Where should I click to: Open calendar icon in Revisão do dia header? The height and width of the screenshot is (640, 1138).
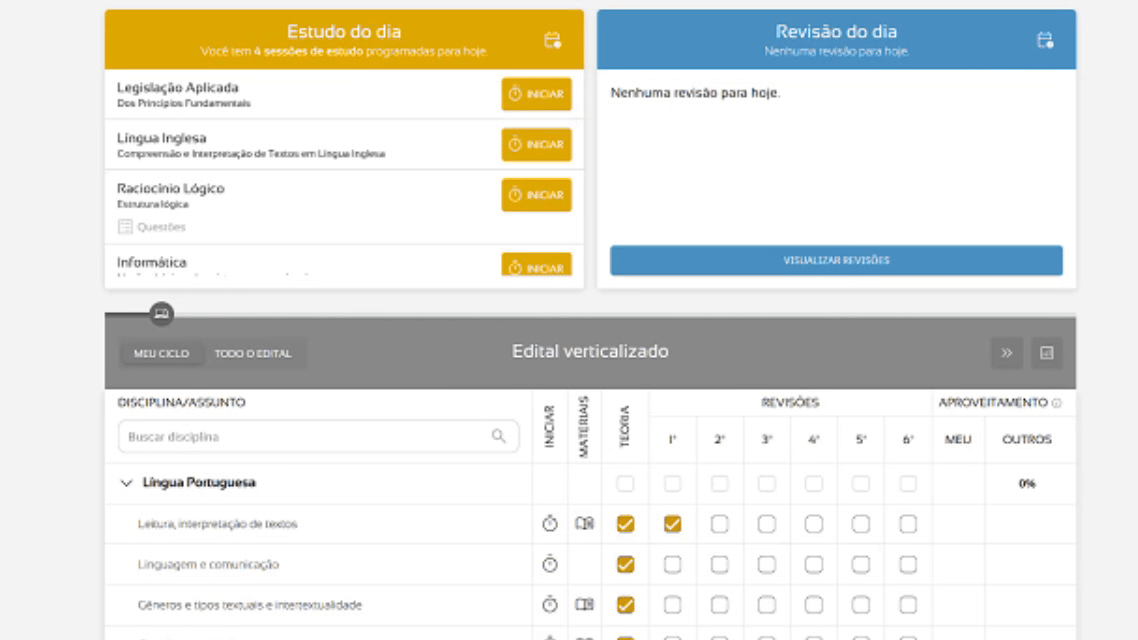click(x=1044, y=40)
